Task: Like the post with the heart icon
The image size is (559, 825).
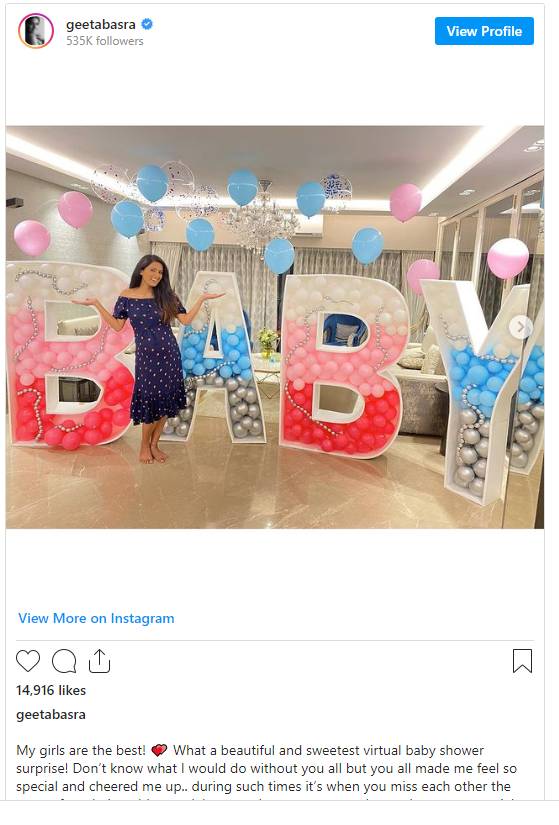Action: click(28, 661)
